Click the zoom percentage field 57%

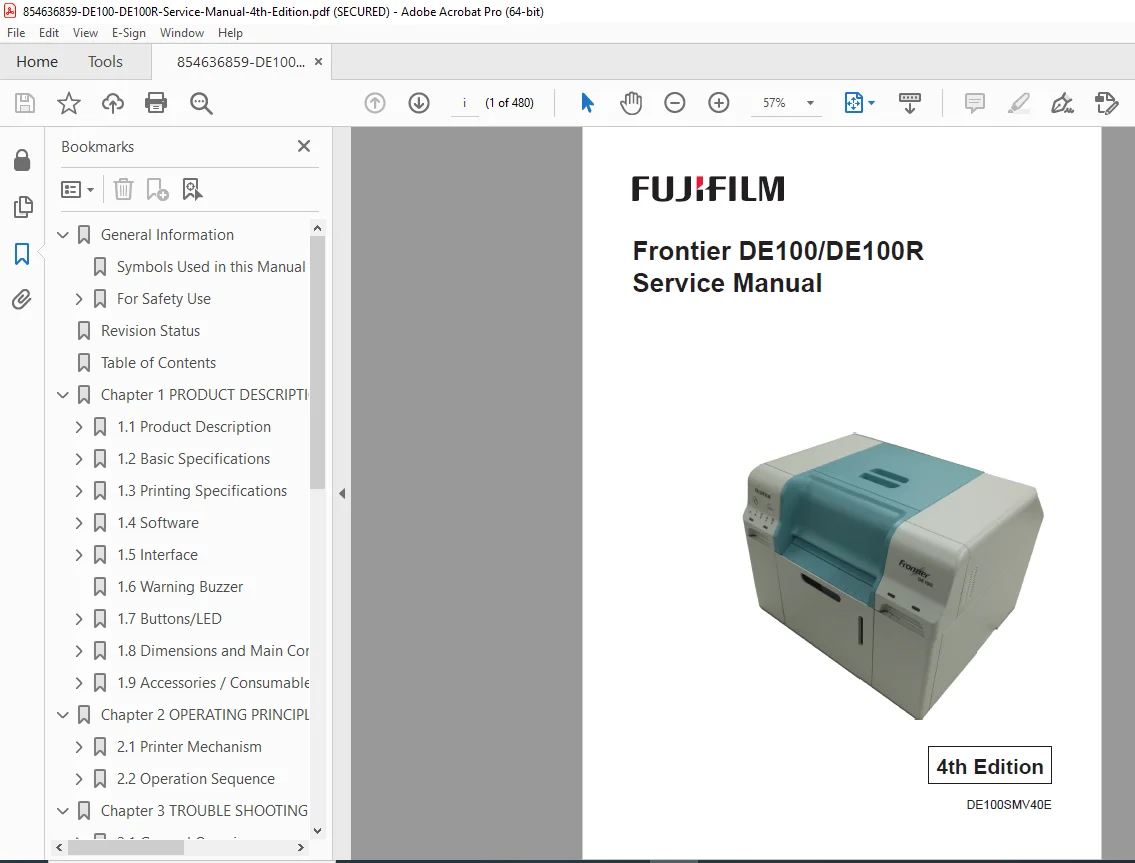pos(774,103)
